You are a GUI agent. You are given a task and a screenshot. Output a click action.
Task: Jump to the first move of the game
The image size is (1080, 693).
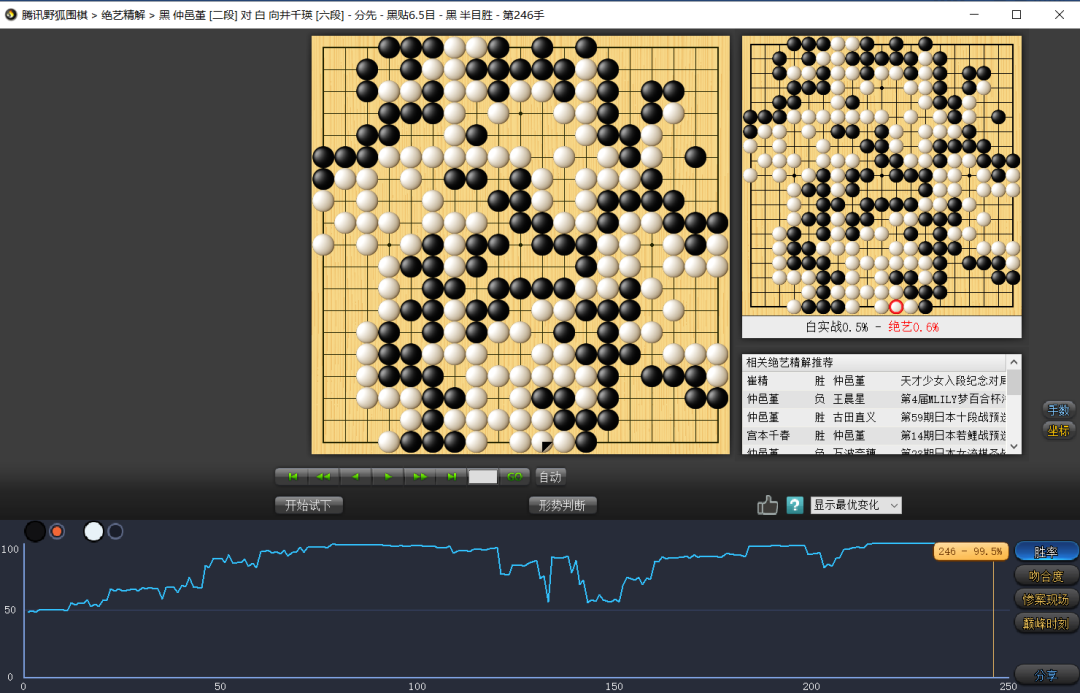click(x=292, y=477)
